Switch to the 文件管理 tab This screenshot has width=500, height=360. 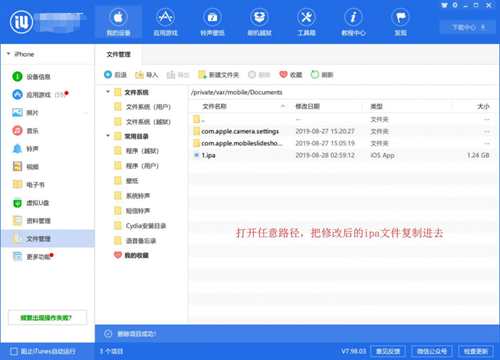(118, 54)
